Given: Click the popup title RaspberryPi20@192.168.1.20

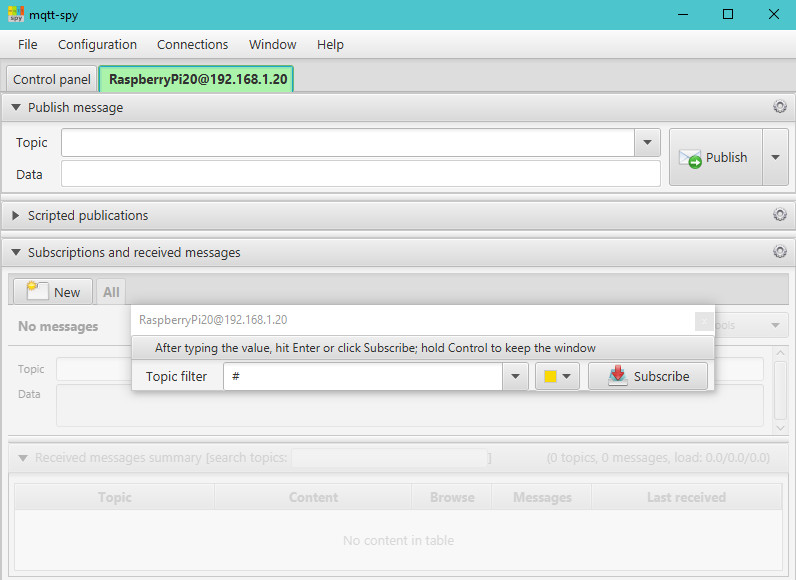Looking at the screenshot, I should 213,320.
